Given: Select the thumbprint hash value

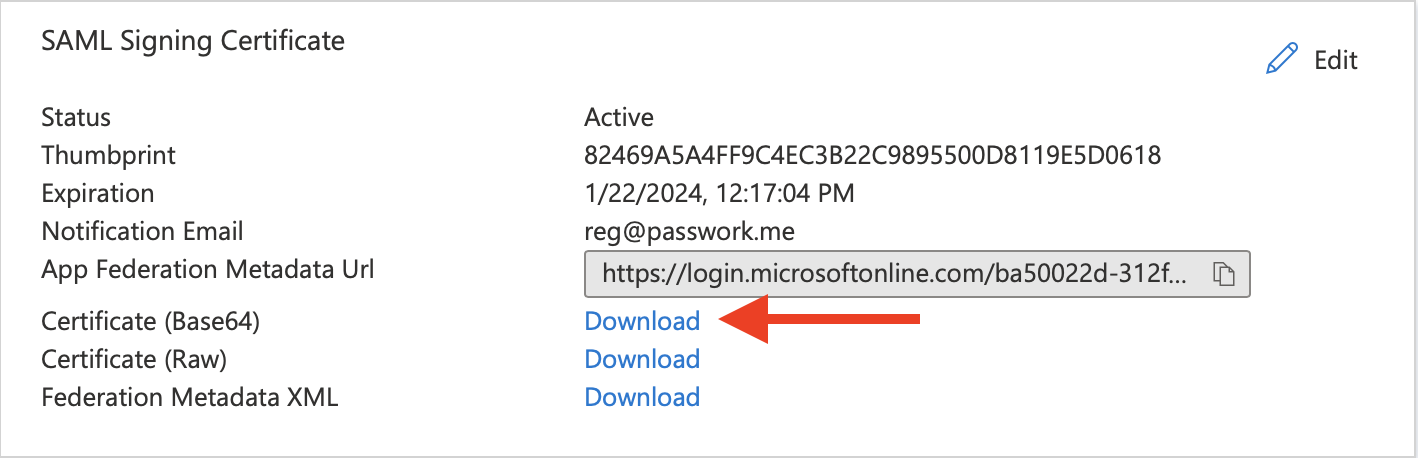Looking at the screenshot, I should (x=872, y=155).
